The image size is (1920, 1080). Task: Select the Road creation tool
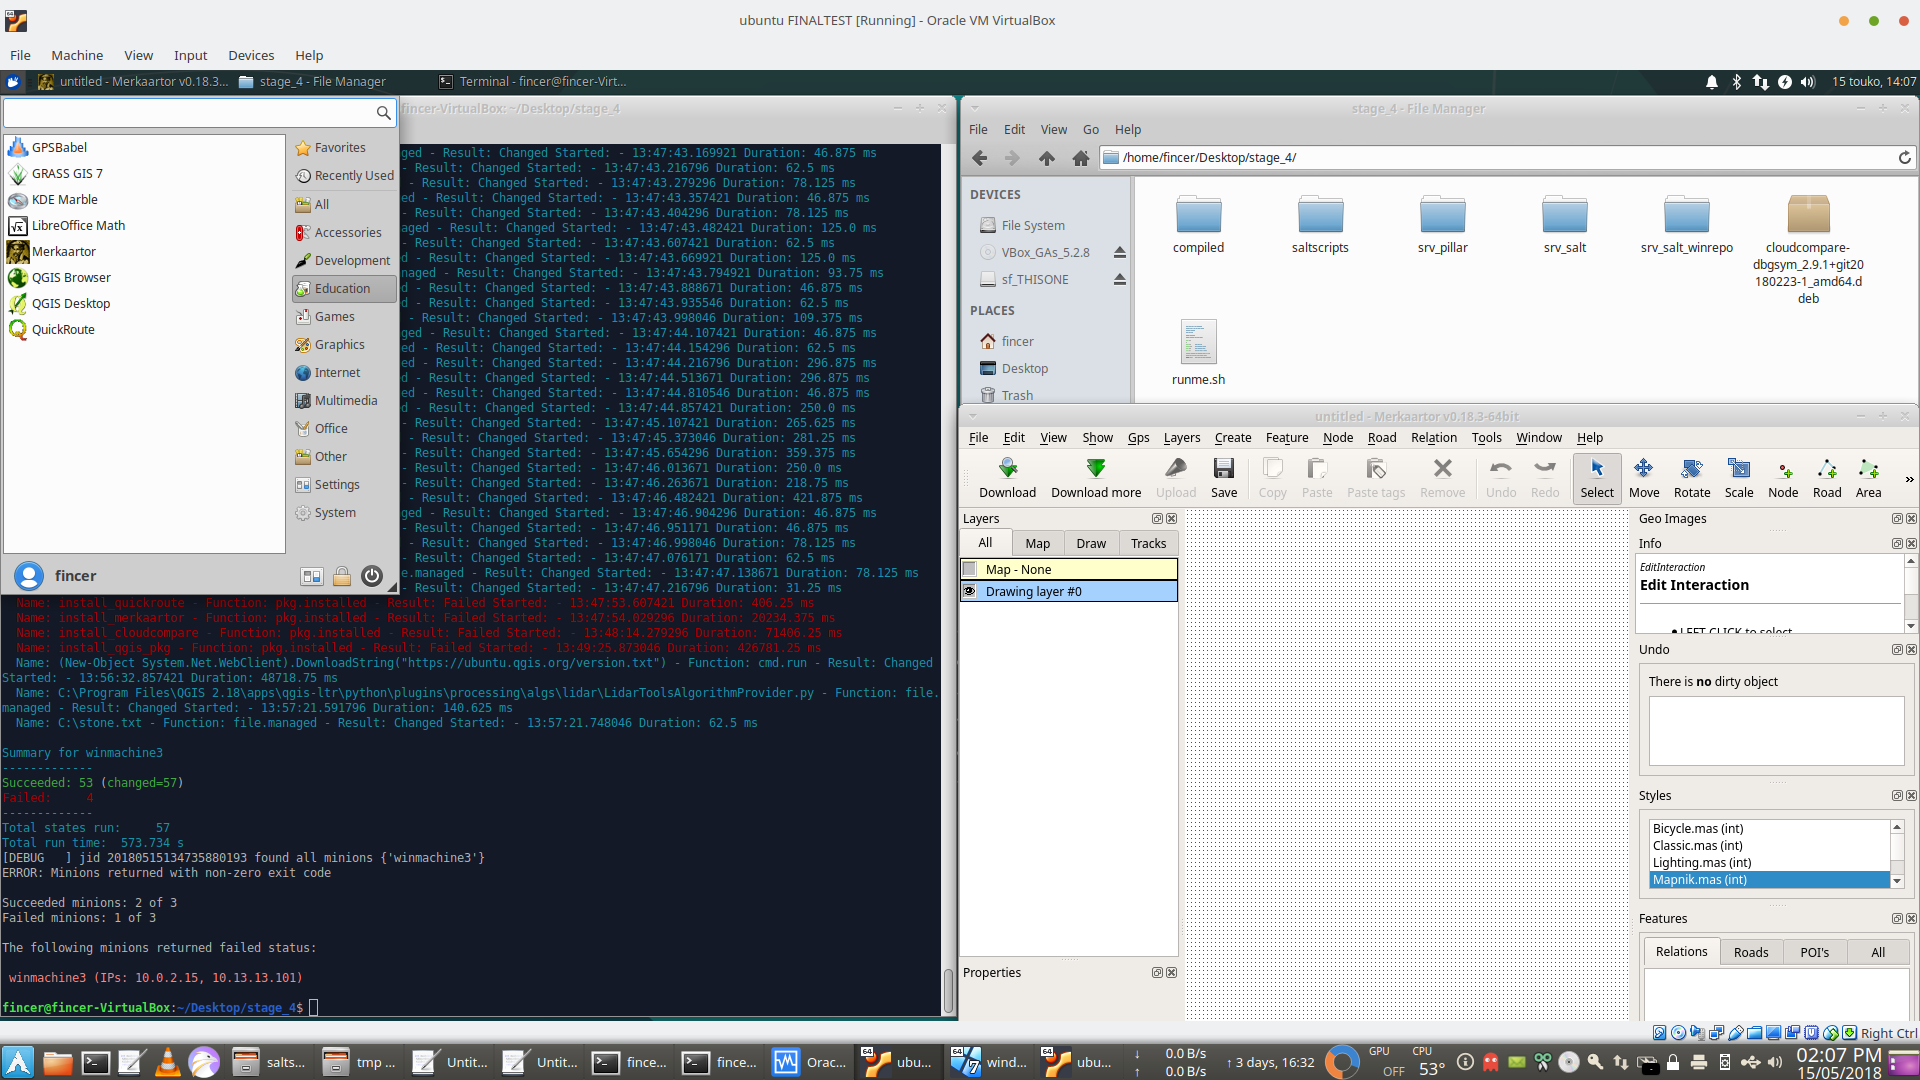click(1826, 477)
